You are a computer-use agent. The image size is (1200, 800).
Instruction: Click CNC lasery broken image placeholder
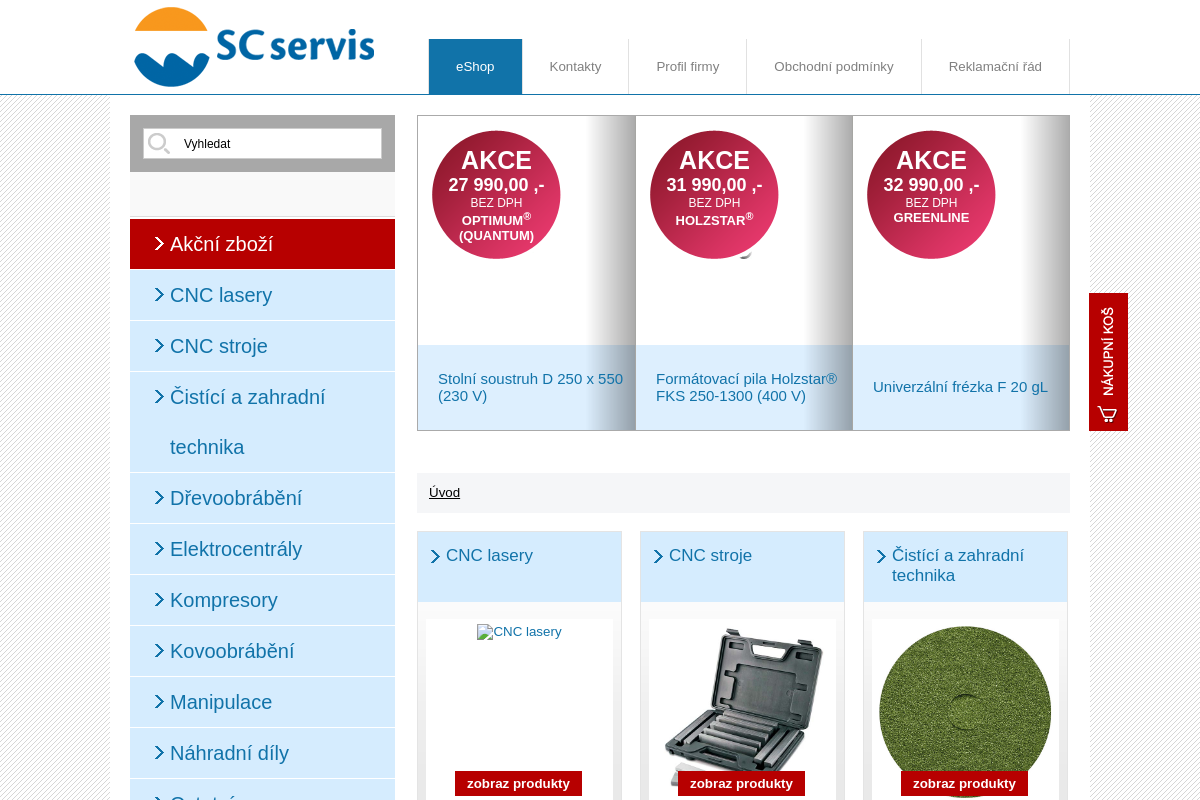click(x=519, y=632)
